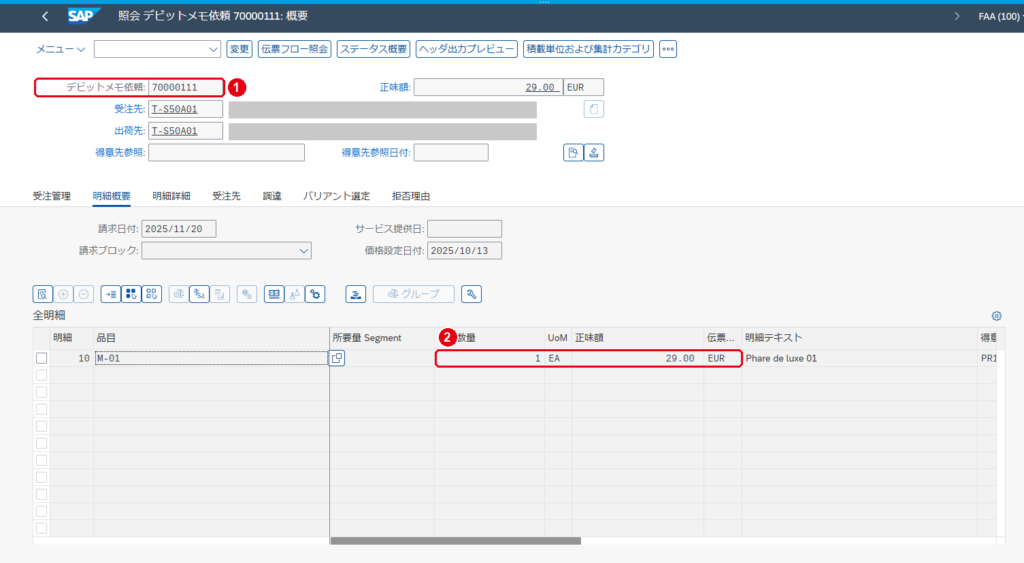This screenshot has height=563, width=1024.
Task: Select the 明細概要 tab
Action: click(112, 196)
